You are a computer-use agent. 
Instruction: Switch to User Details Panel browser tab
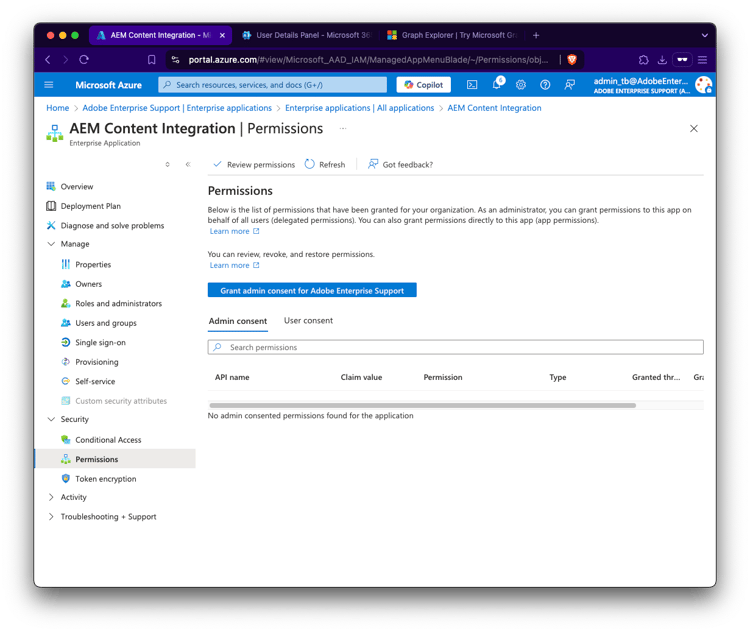(308, 35)
